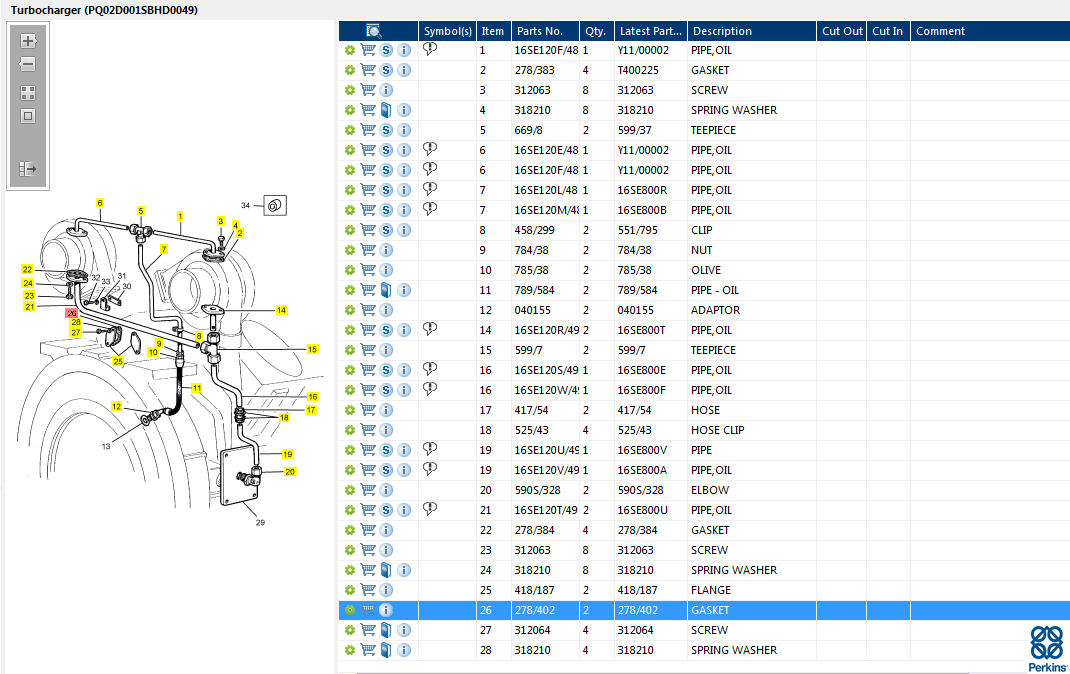Click the list-arrow export icon in diagram toolbar
This screenshot has height=674, width=1070.
point(28,169)
